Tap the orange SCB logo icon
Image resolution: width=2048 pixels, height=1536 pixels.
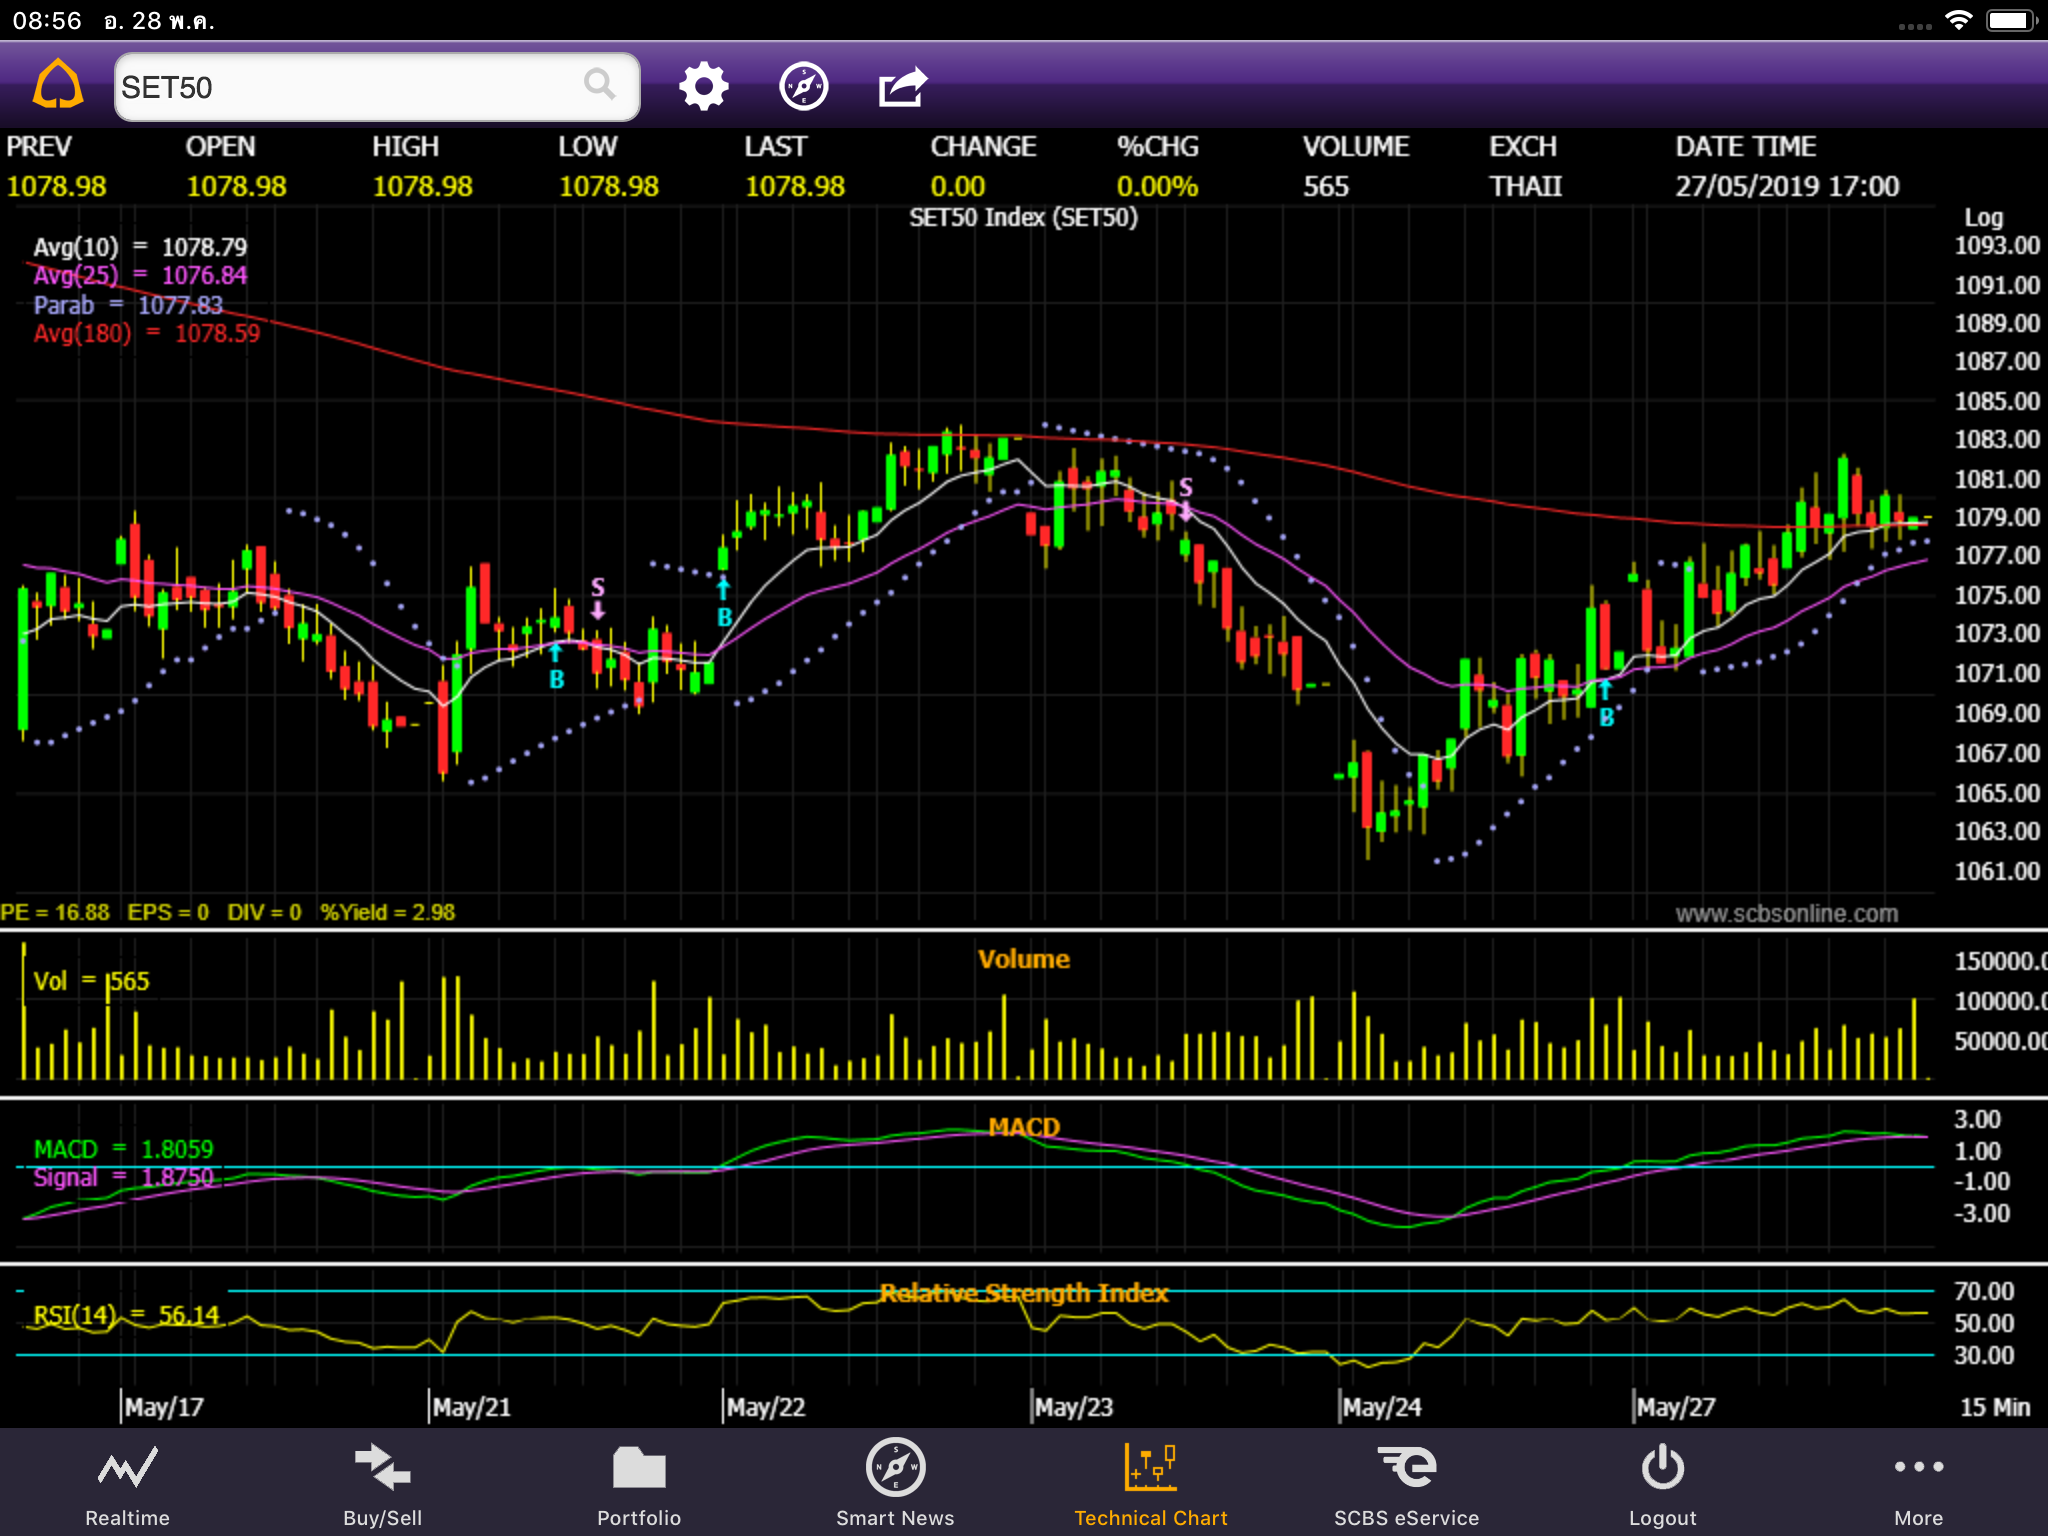tap(58, 86)
